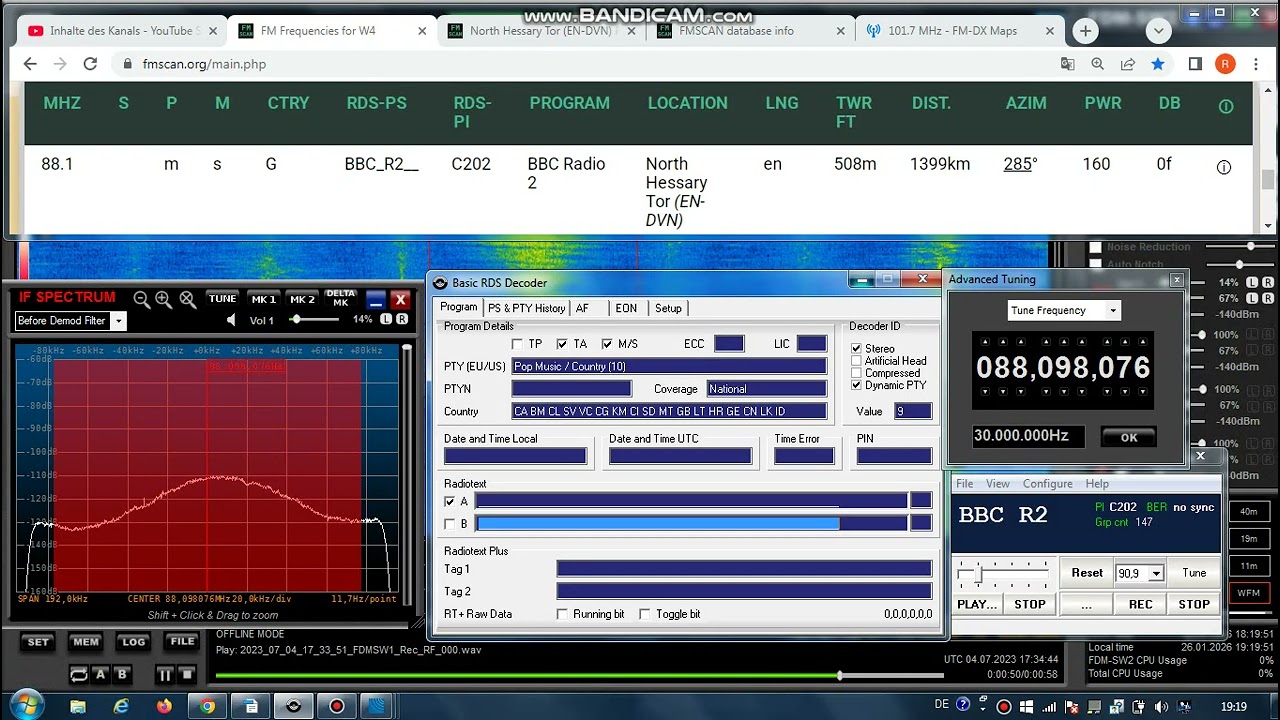Viewport: 1280px width, 720px height.
Task: Open the Help menu in RDS receiver window
Action: click(x=1097, y=484)
